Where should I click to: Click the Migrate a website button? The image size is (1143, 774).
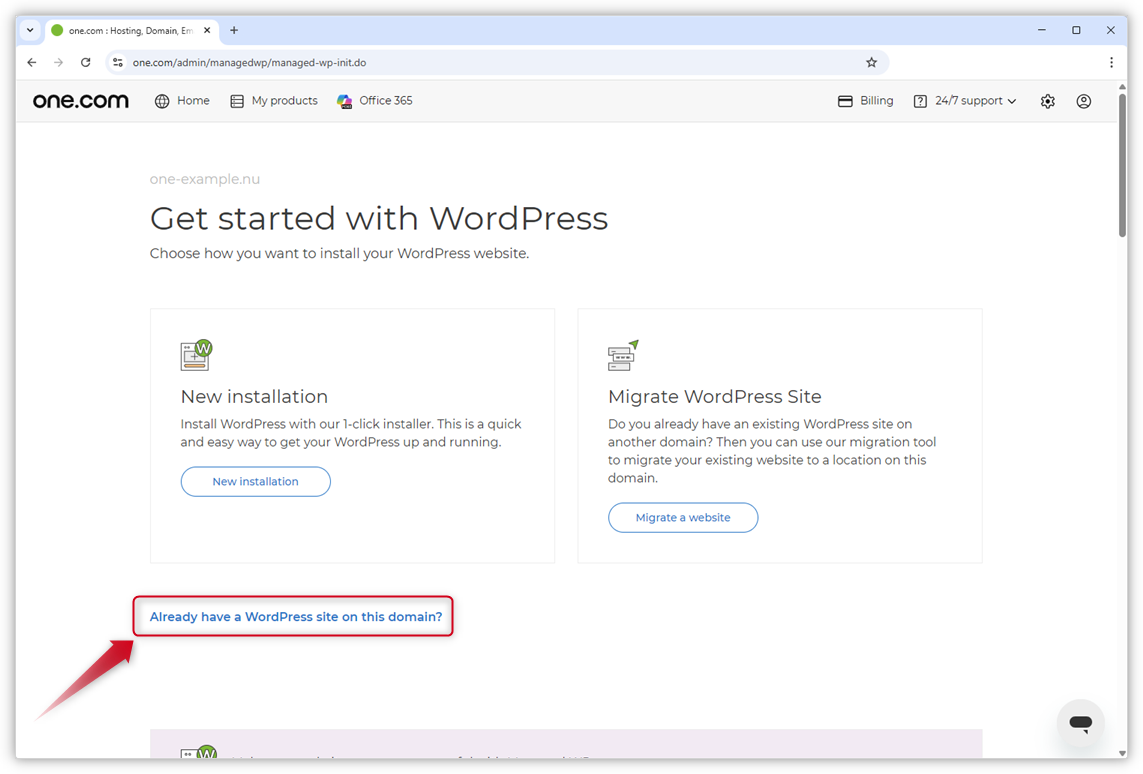point(683,517)
